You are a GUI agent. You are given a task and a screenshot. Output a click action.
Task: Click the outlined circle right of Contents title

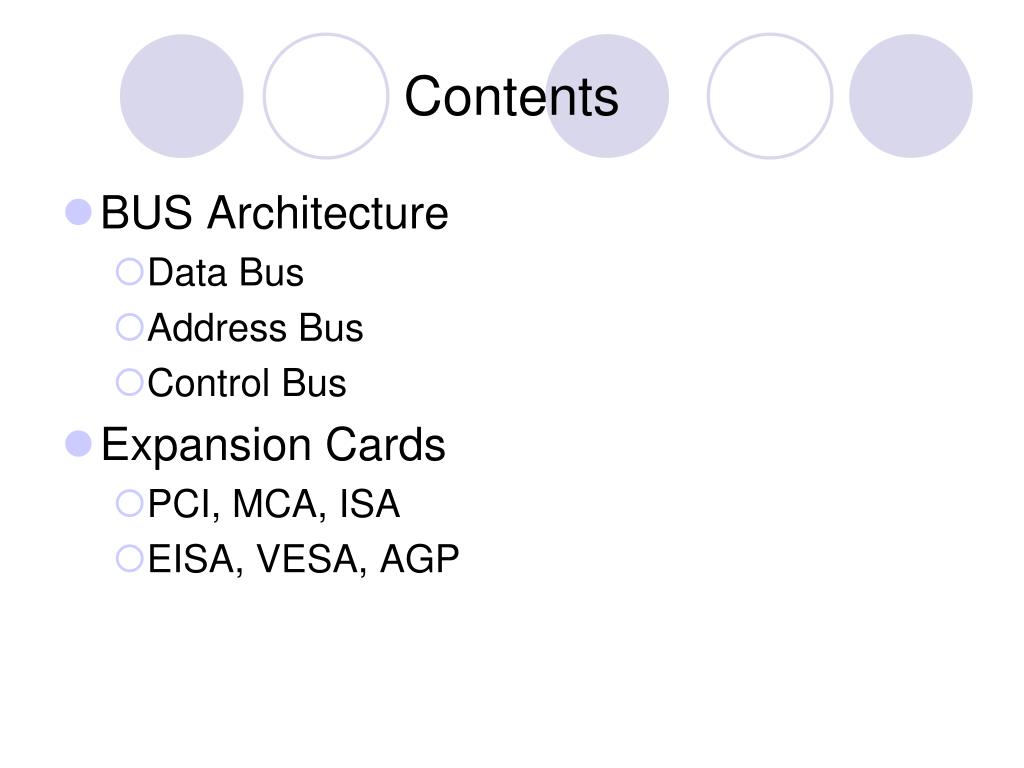point(770,96)
